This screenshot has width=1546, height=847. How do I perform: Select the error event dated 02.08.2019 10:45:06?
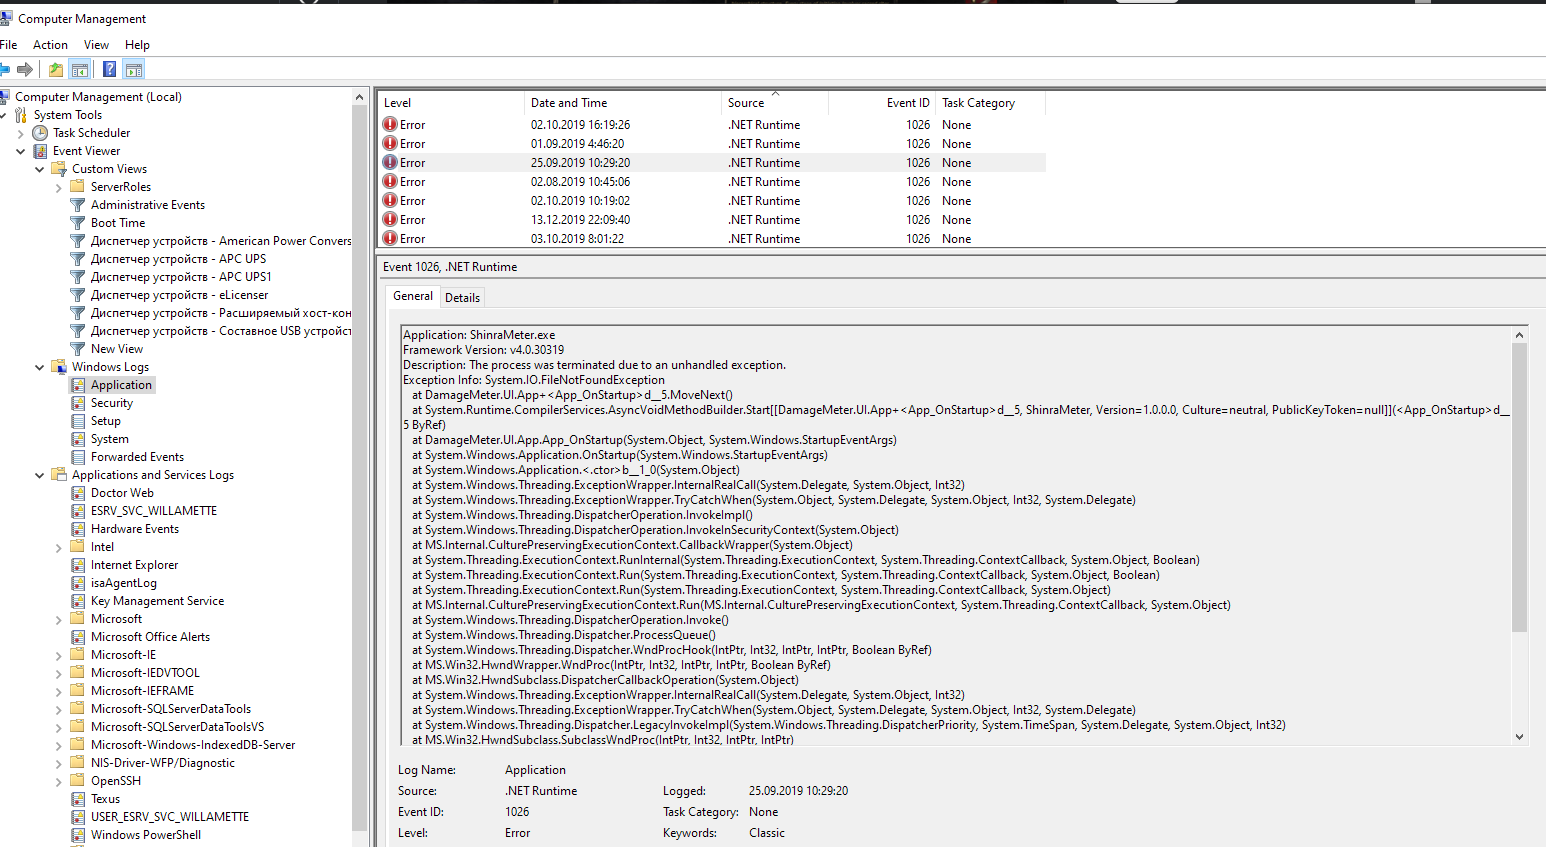713,182
